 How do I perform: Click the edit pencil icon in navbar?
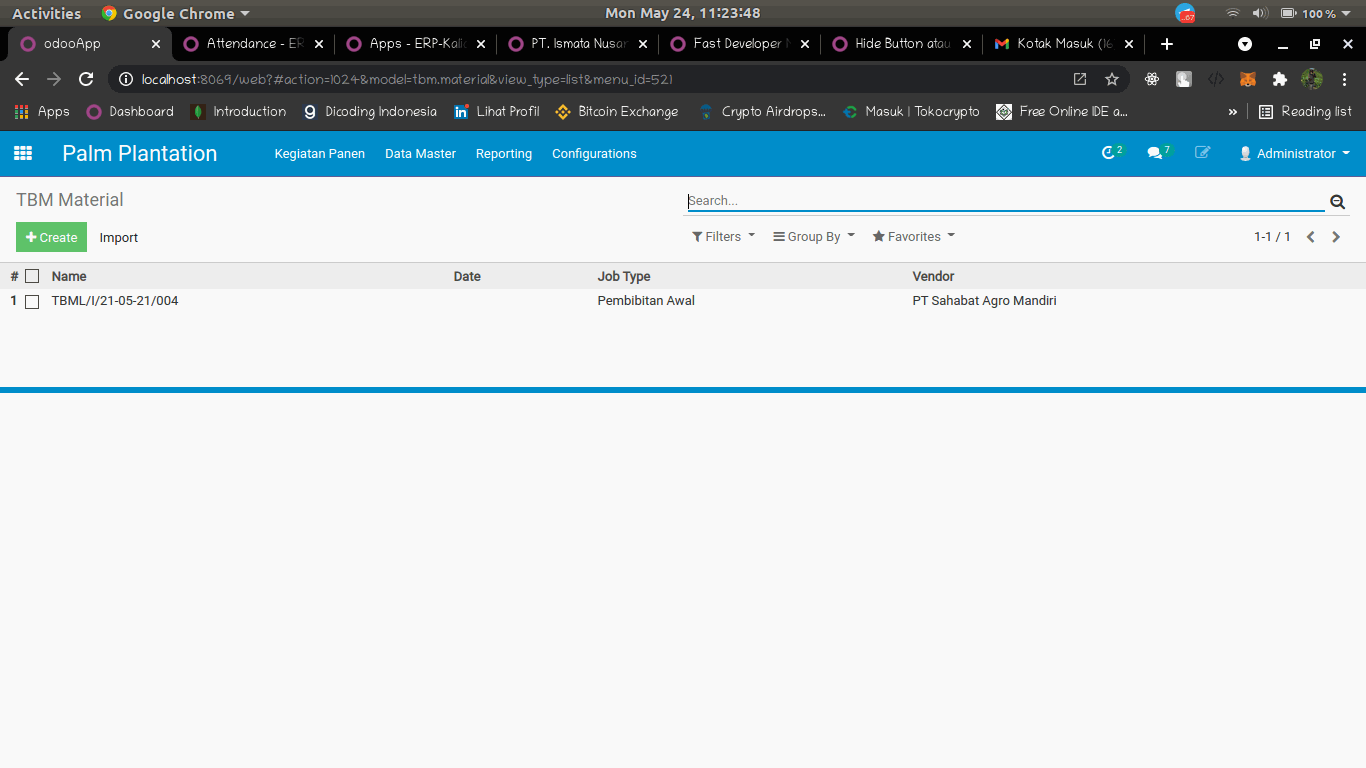1202,153
